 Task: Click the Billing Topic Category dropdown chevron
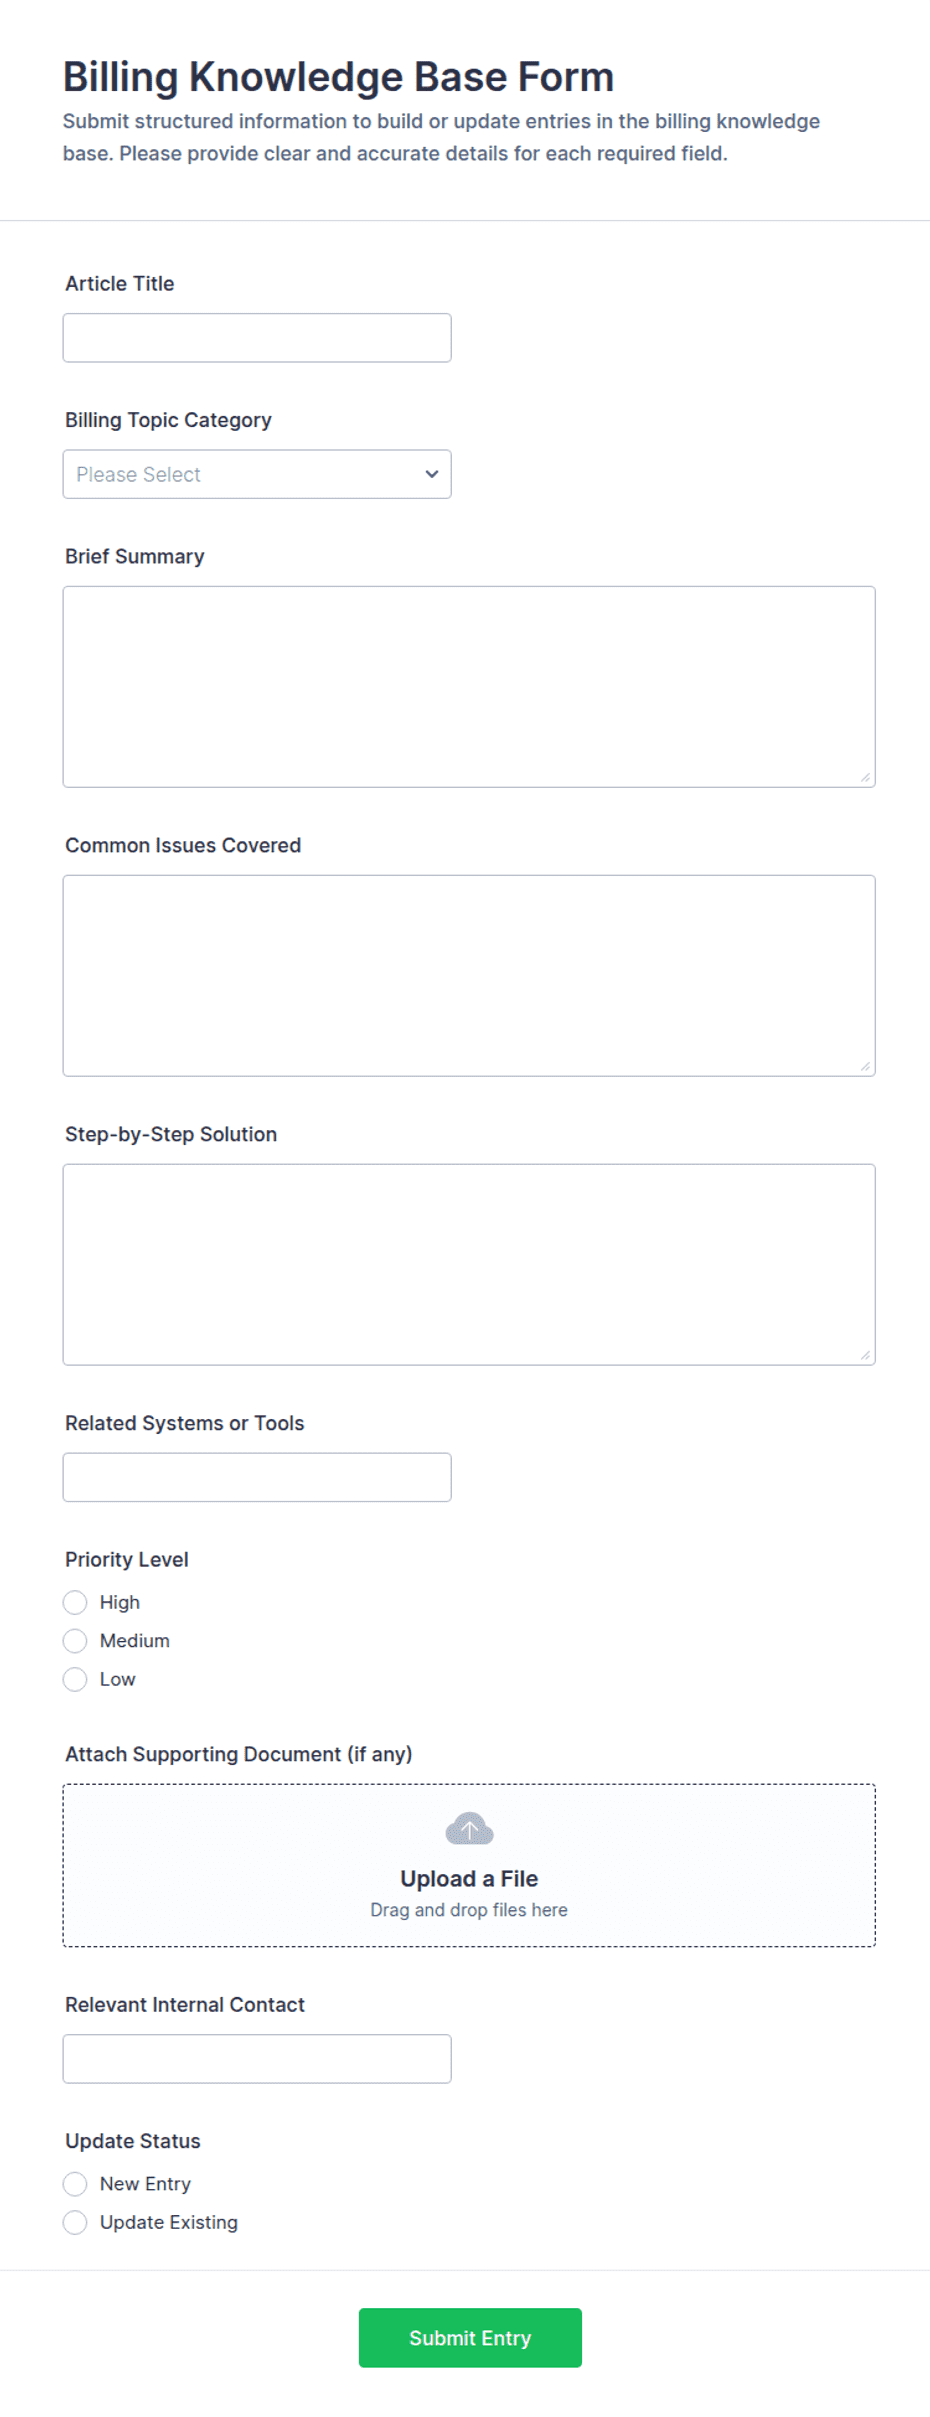(432, 474)
